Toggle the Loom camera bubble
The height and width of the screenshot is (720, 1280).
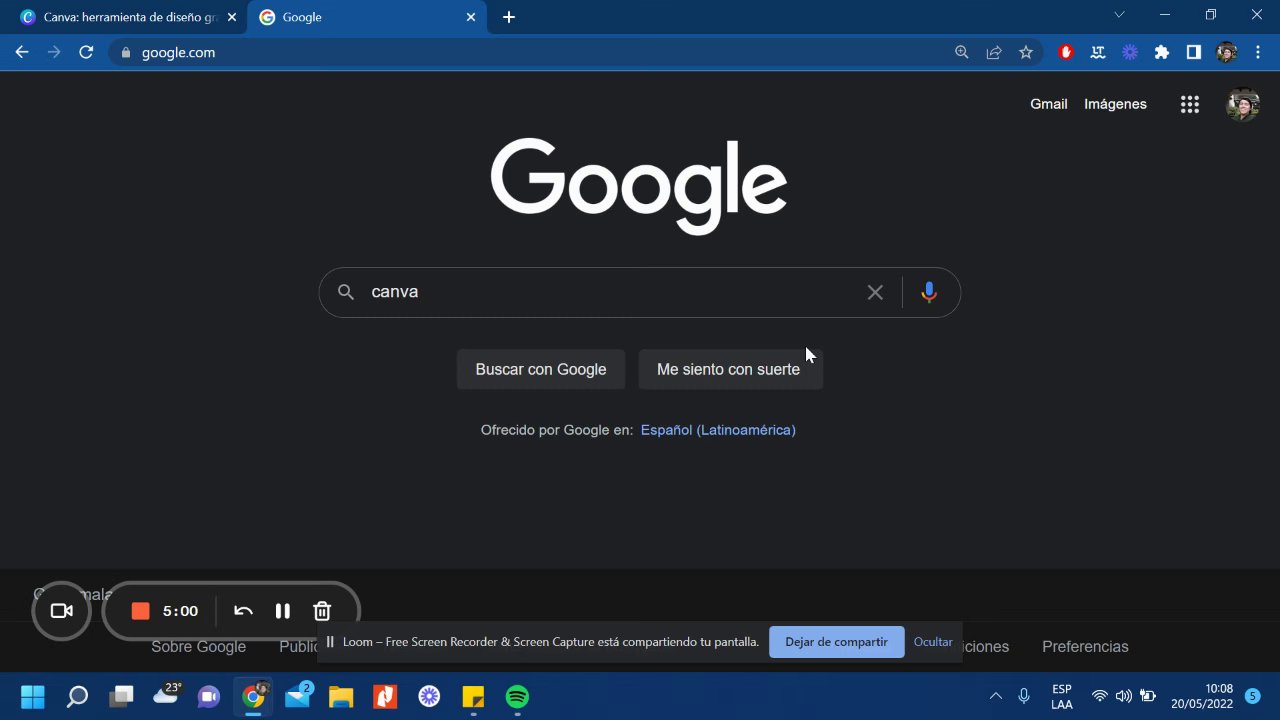tap(62, 611)
